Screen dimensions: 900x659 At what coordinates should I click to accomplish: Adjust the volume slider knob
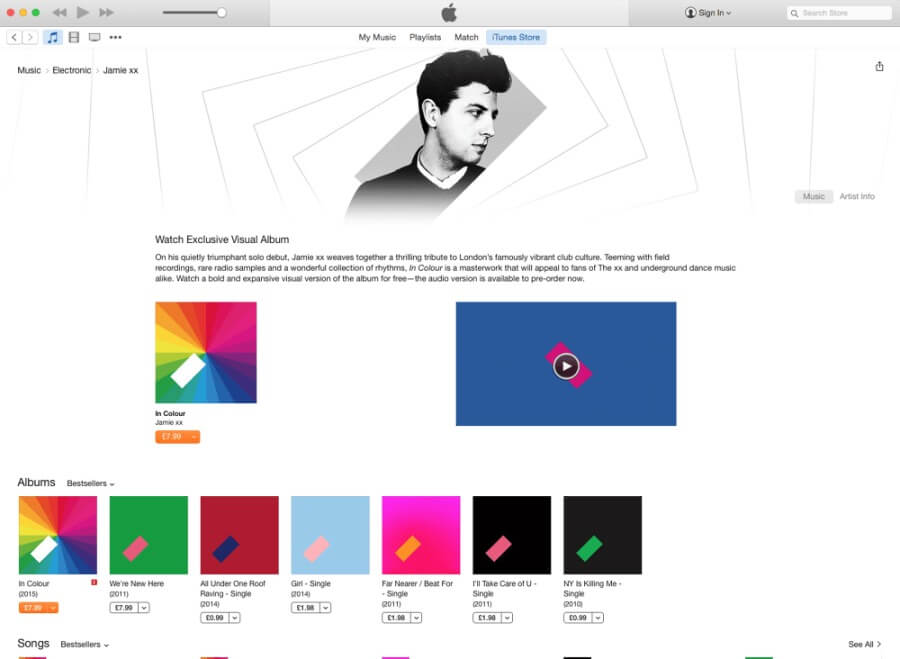222,12
